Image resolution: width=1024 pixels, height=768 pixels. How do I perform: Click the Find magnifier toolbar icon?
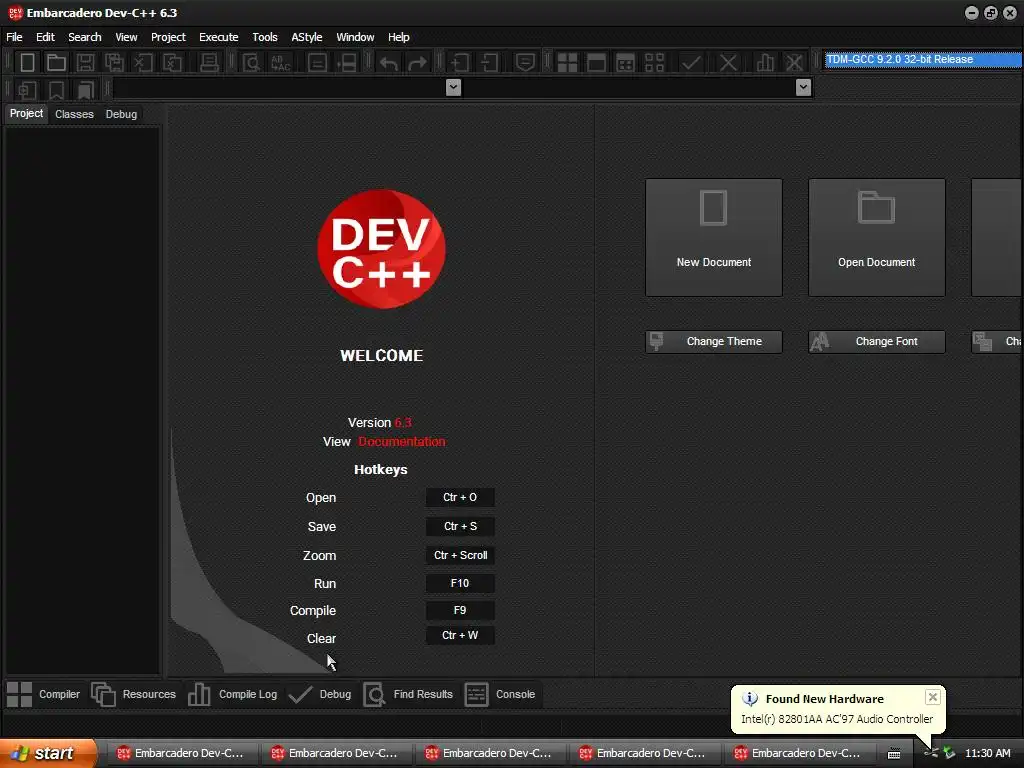[251, 63]
